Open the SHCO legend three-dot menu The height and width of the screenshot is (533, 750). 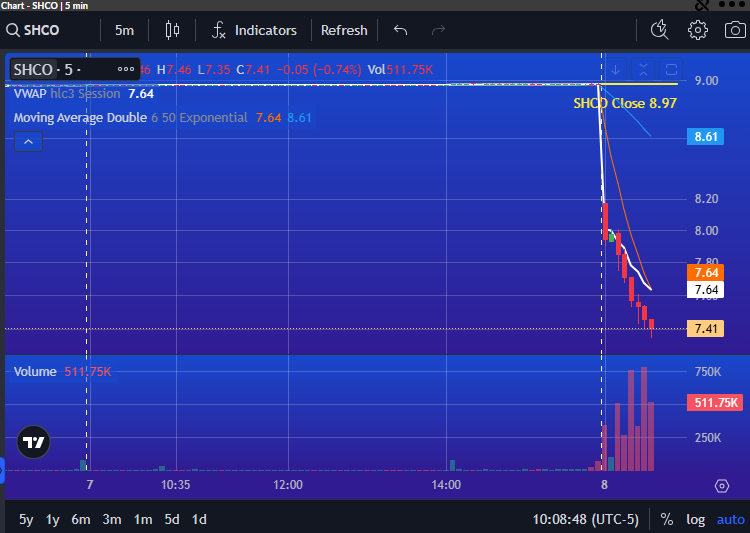pos(126,69)
